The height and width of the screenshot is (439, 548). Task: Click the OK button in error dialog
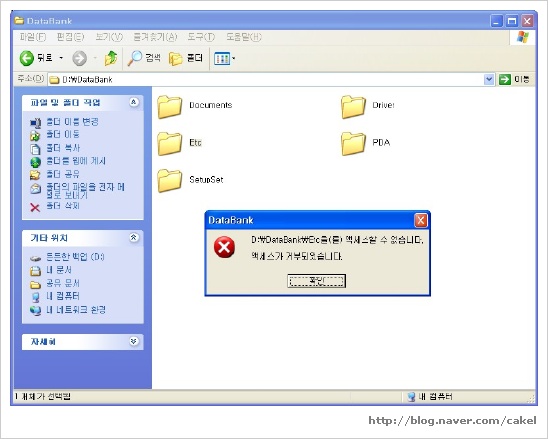(317, 281)
